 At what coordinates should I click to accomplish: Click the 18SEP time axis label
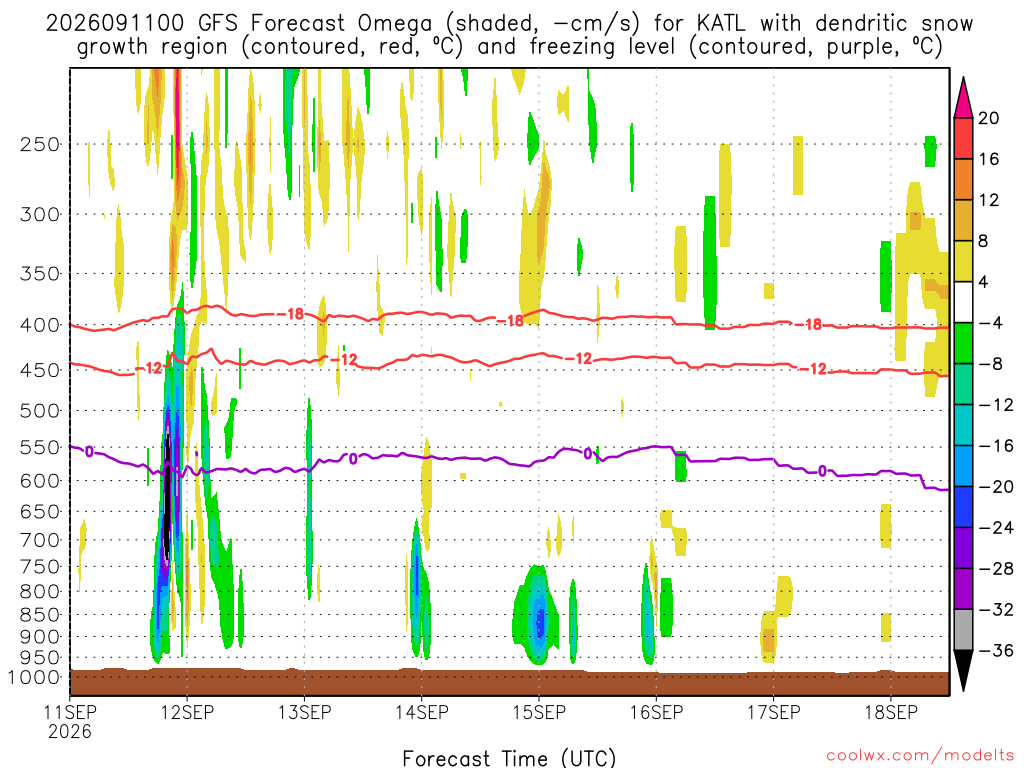pos(891,712)
